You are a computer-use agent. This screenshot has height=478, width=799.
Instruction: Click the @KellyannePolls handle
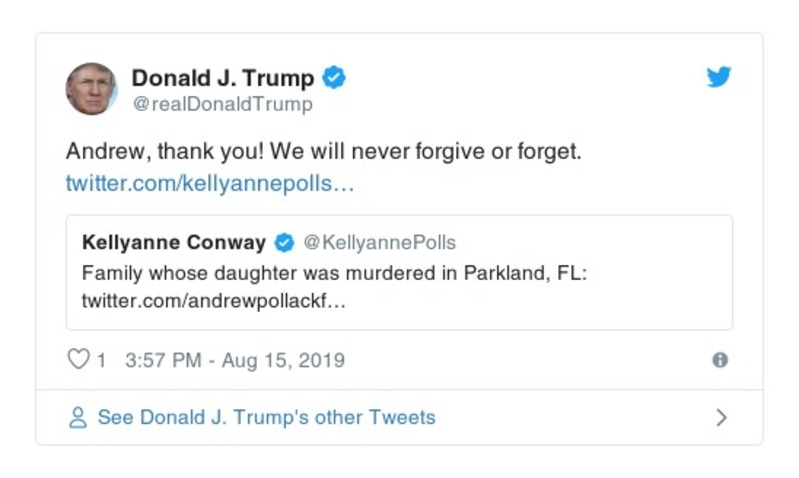pyautogui.click(x=379, y=243)
